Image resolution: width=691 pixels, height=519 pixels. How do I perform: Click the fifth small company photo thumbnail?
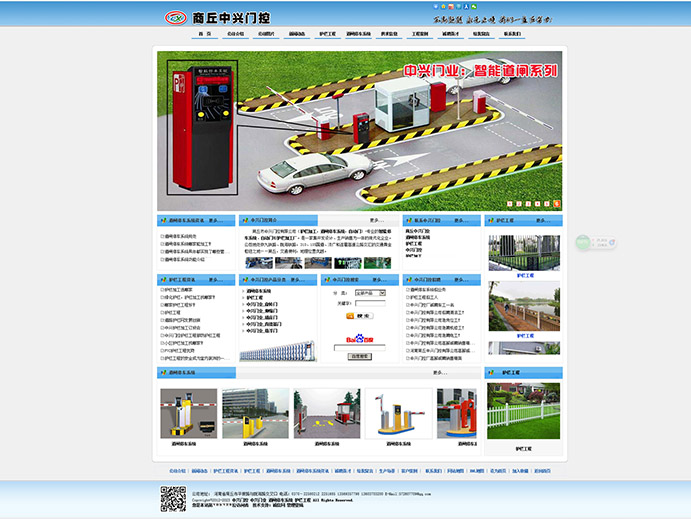(x=377, y=263)
